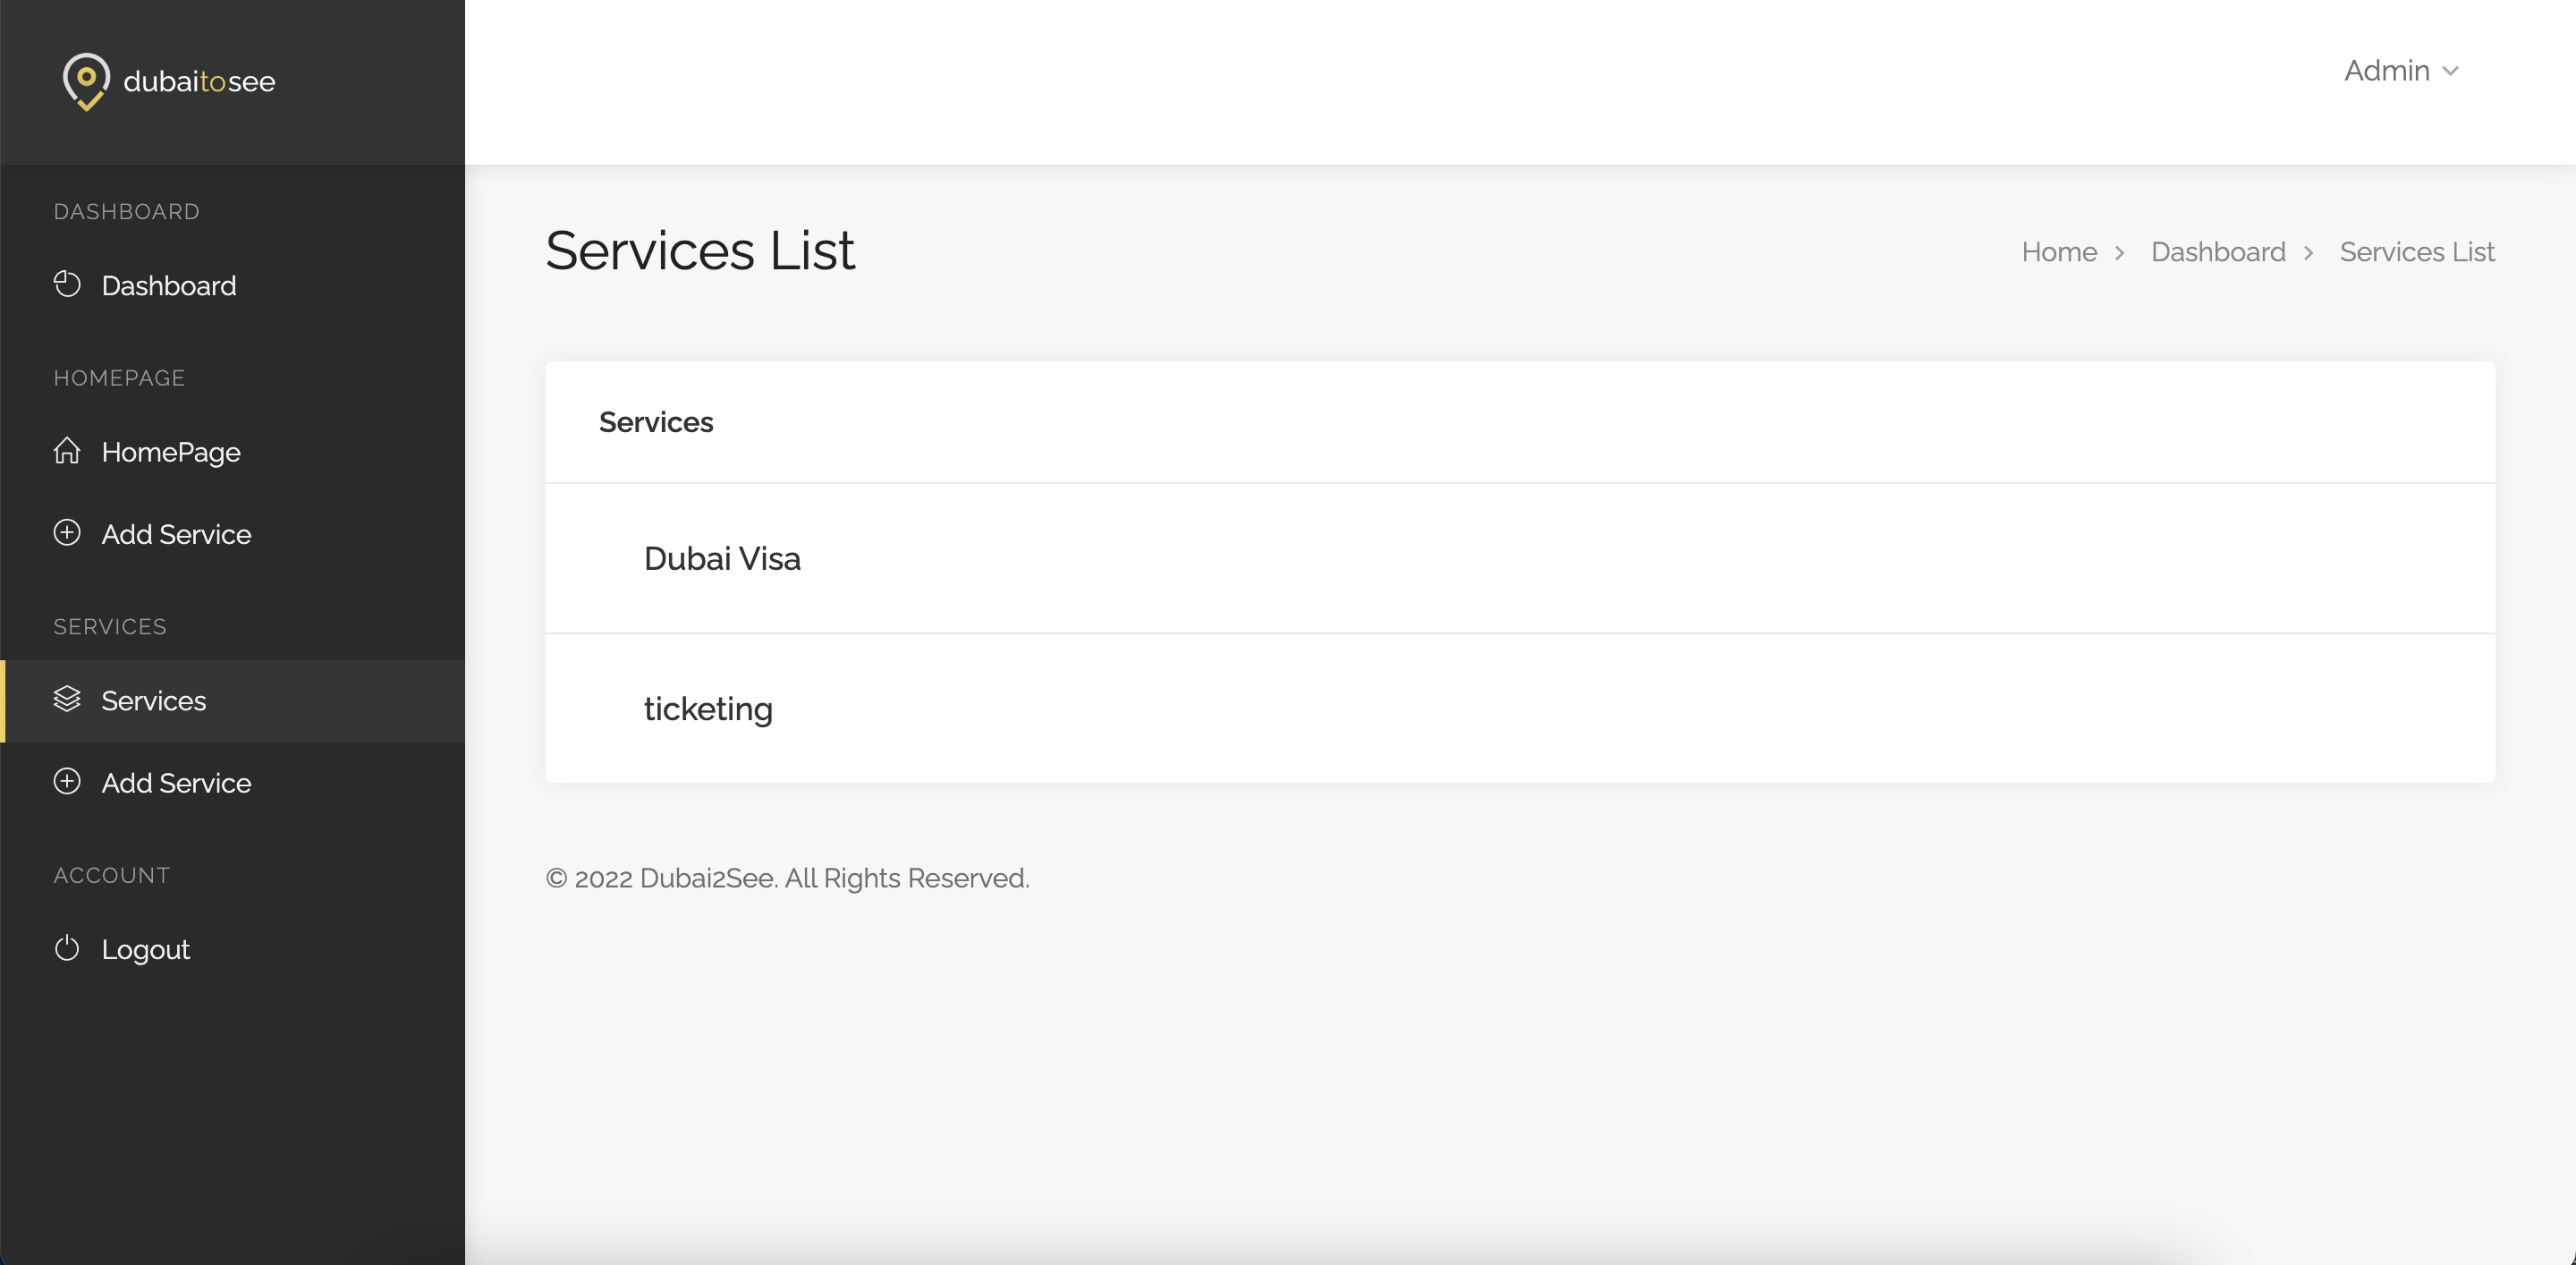Click the plus icon under HOMEPAGE section

pyautogui.click(x=67, y=533)
